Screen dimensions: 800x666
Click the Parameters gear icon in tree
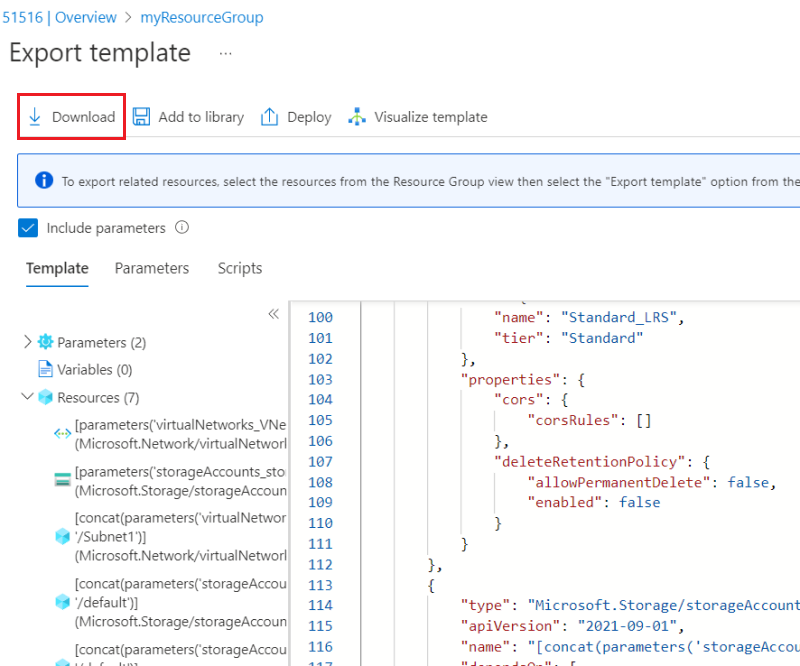45,342
